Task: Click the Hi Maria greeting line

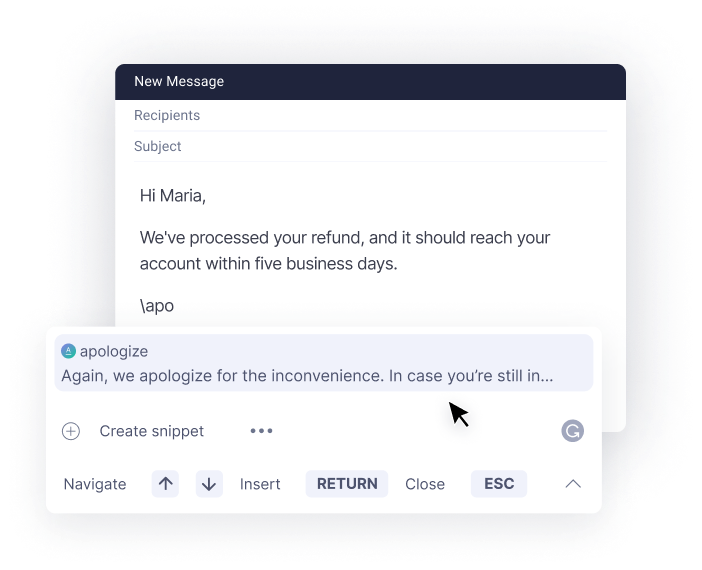Action: (x=173, y=196)
